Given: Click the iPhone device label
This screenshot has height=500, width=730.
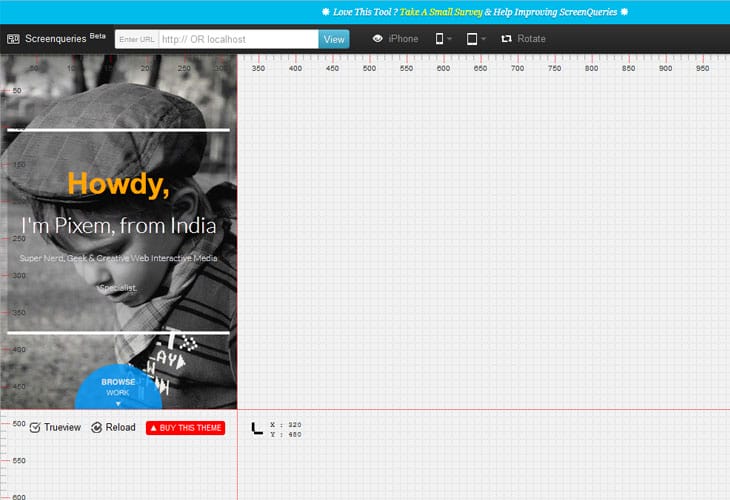Looking at the screenshot, I should click(403, 39).
